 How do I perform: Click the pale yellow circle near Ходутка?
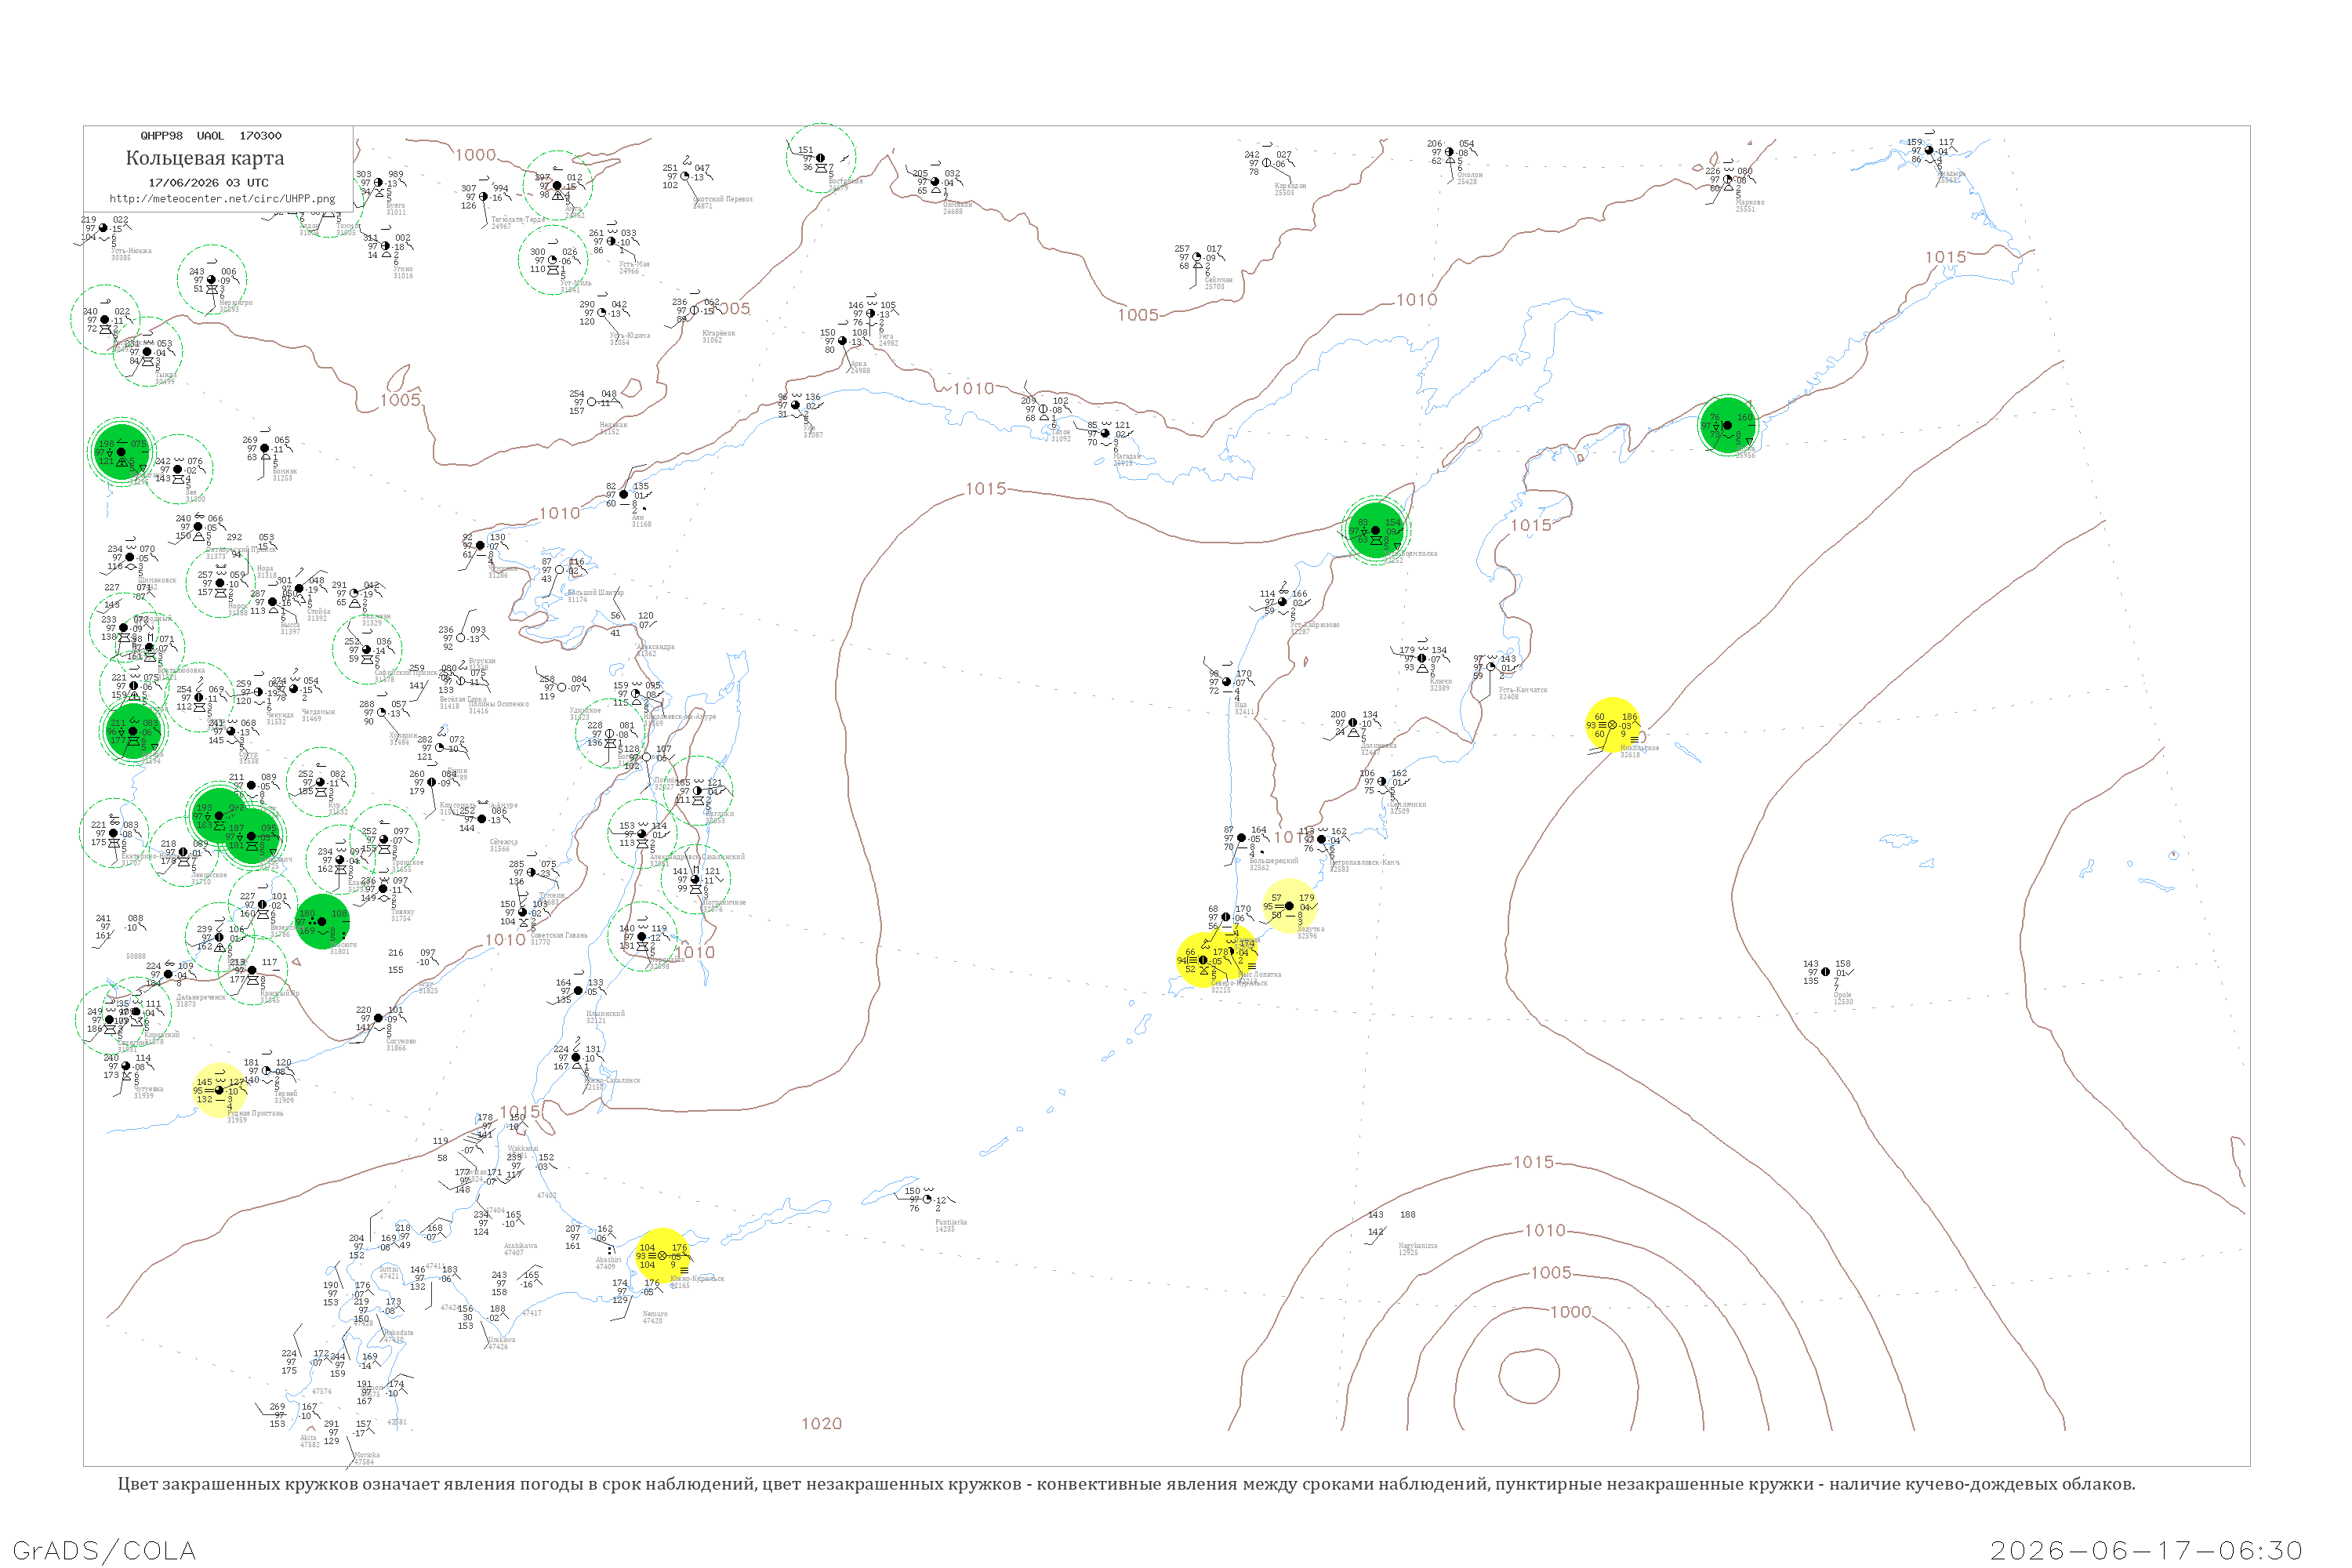(x=1289, y=906)
